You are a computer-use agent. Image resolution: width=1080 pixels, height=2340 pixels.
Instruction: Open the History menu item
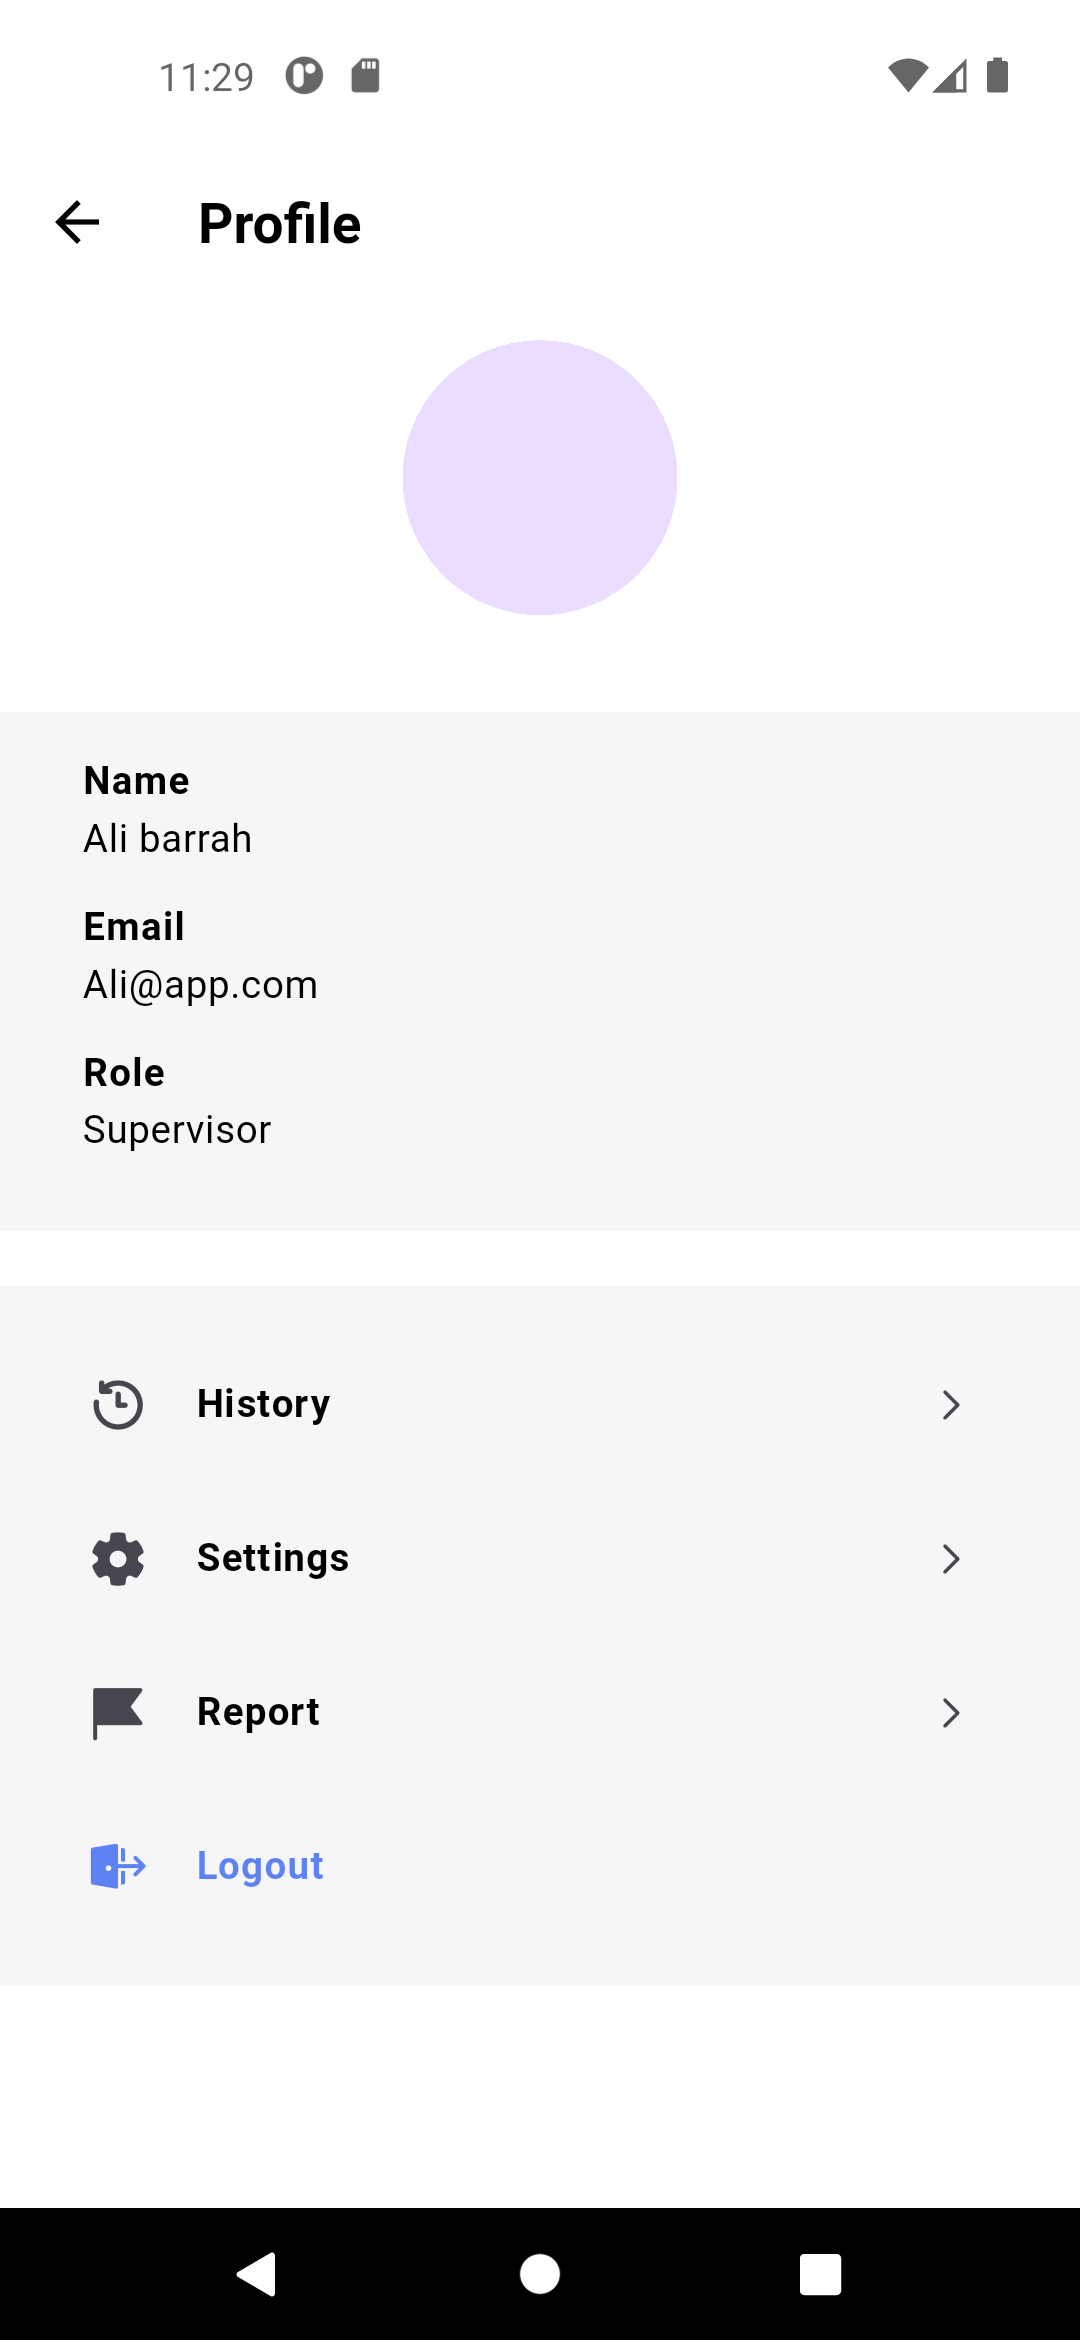pyautogui.click(x=263, y=1404)
